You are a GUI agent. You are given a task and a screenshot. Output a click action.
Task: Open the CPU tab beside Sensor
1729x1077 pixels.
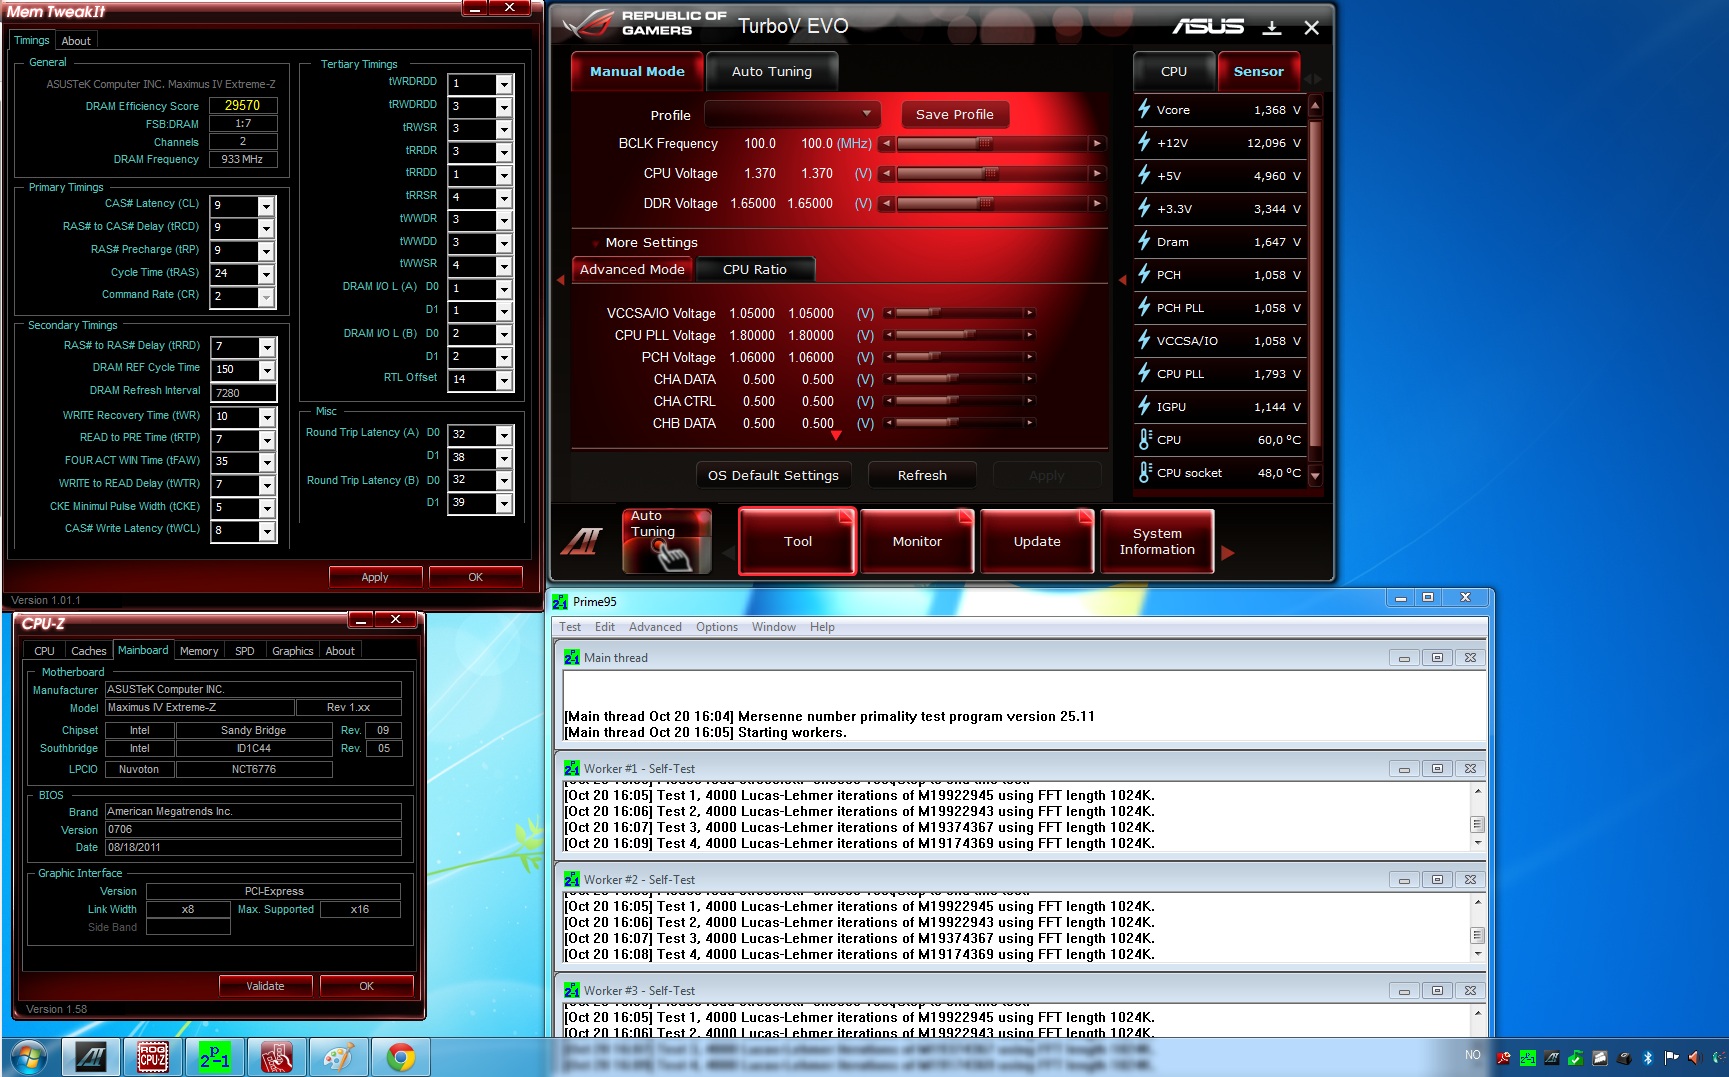click(x=1174, y=72)
